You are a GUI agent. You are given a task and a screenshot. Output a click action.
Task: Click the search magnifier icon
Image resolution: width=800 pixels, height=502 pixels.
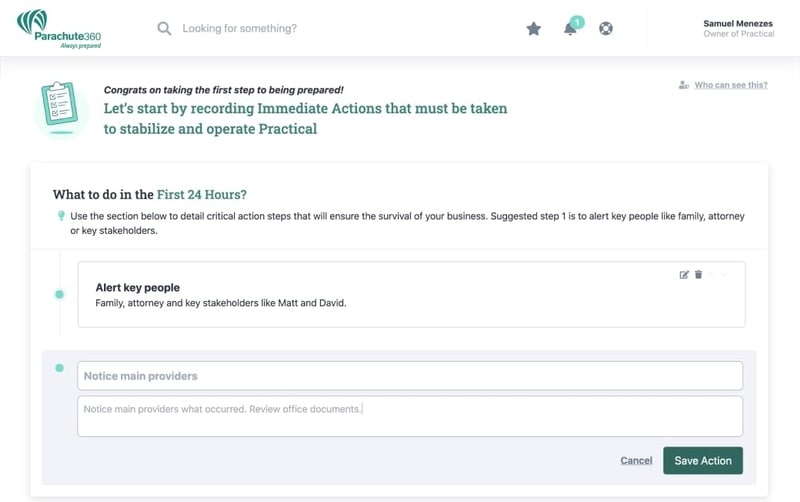coord(164,29)
